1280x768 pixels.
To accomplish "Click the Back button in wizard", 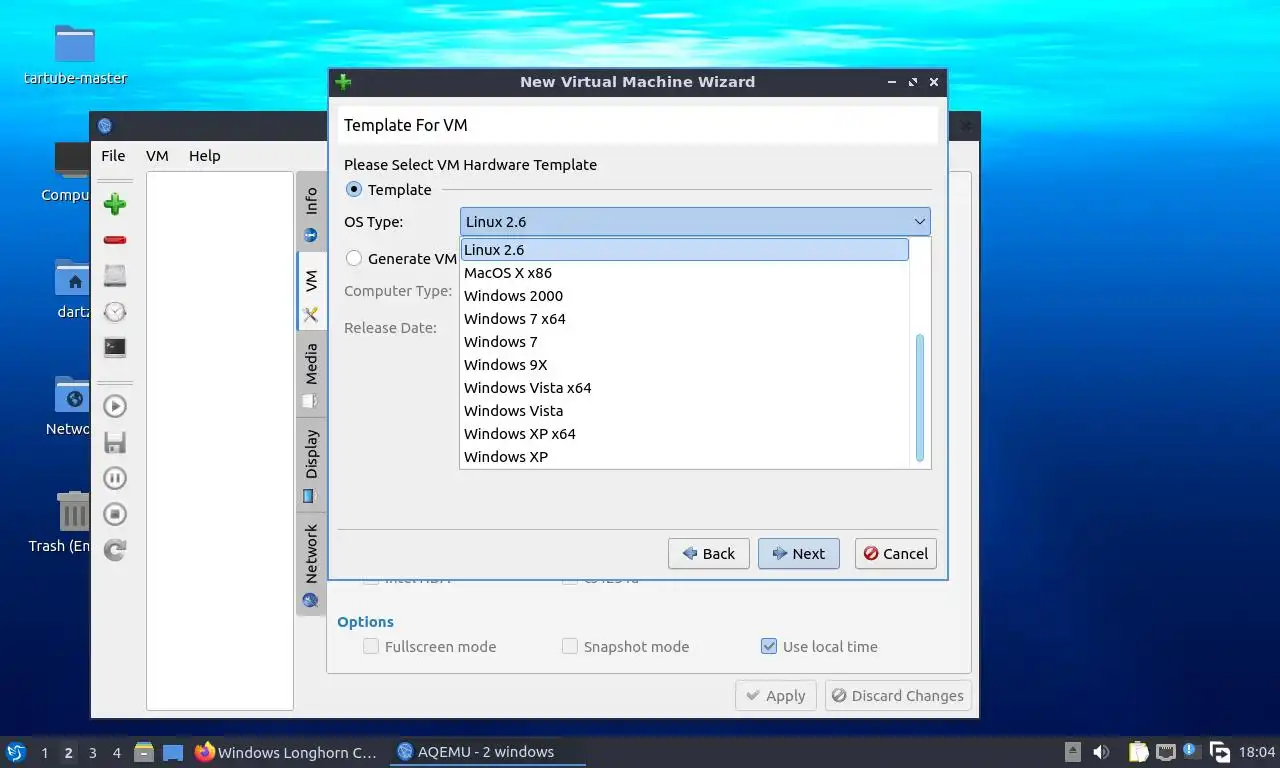I will click(x=709, y=553).
